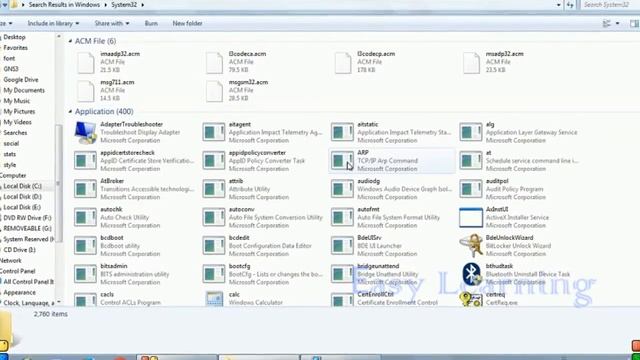Screen dimensions: 640x360
Task: Open Control Panel in navigation pane
Action: coord(18,271)
